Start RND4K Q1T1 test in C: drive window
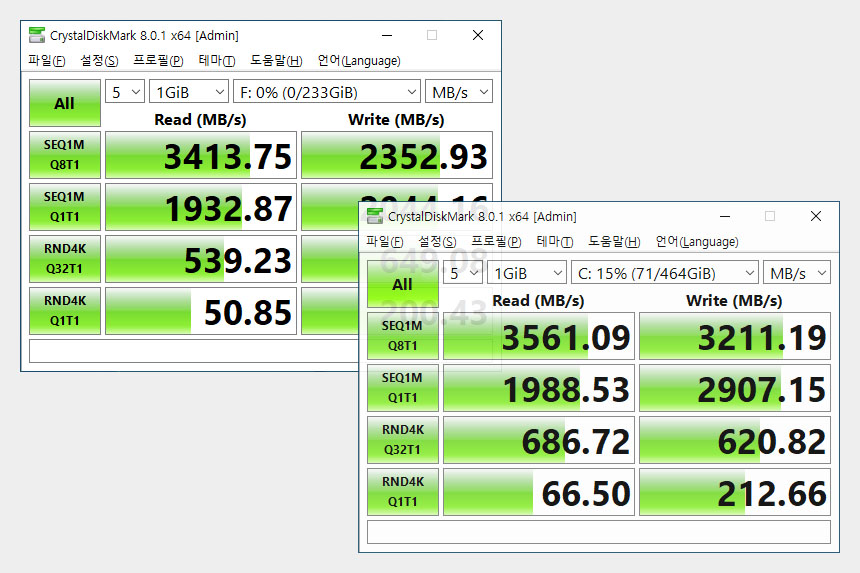 (x=403, y=492)
